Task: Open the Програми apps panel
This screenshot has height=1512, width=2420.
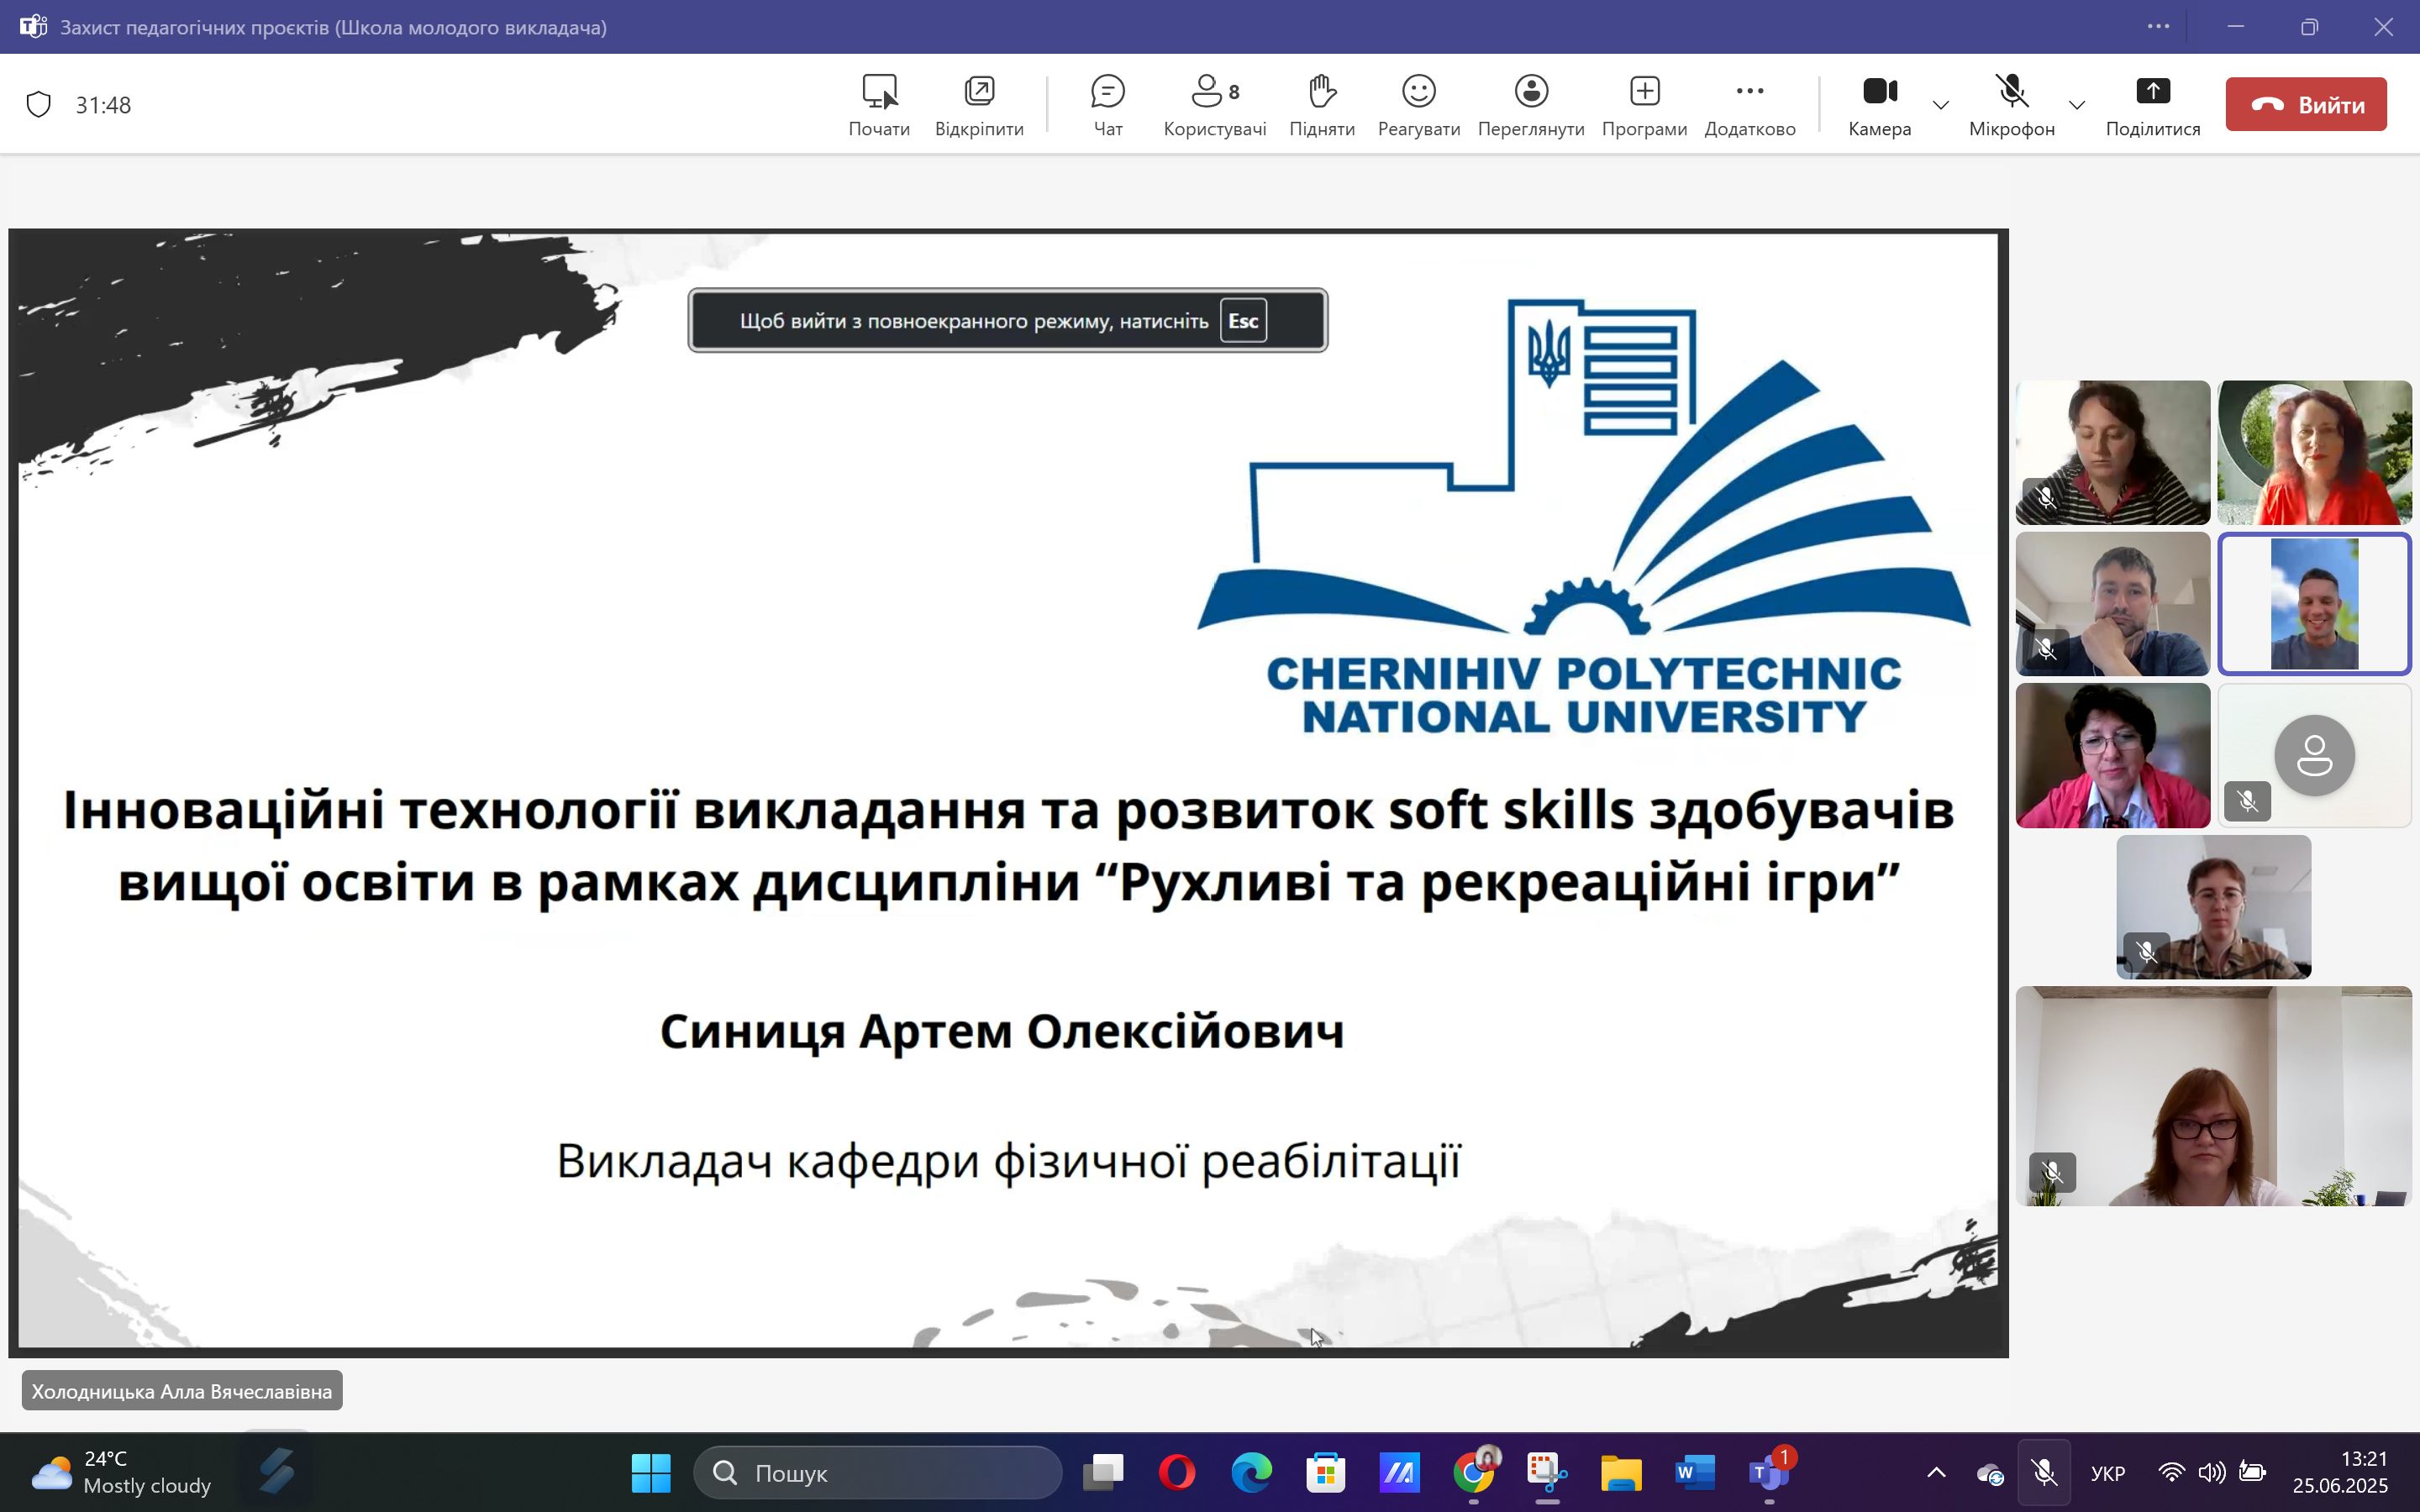Action: [x=1643, y=104]
